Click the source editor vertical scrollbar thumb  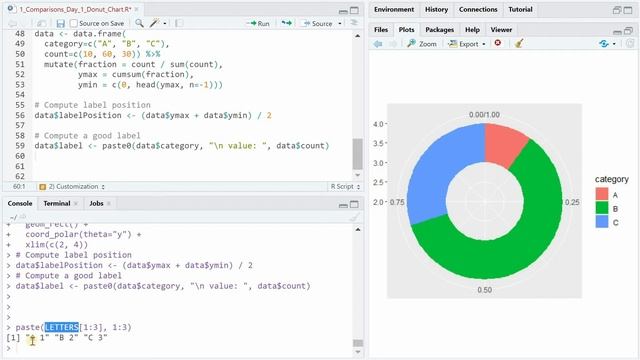pos(358,154)
